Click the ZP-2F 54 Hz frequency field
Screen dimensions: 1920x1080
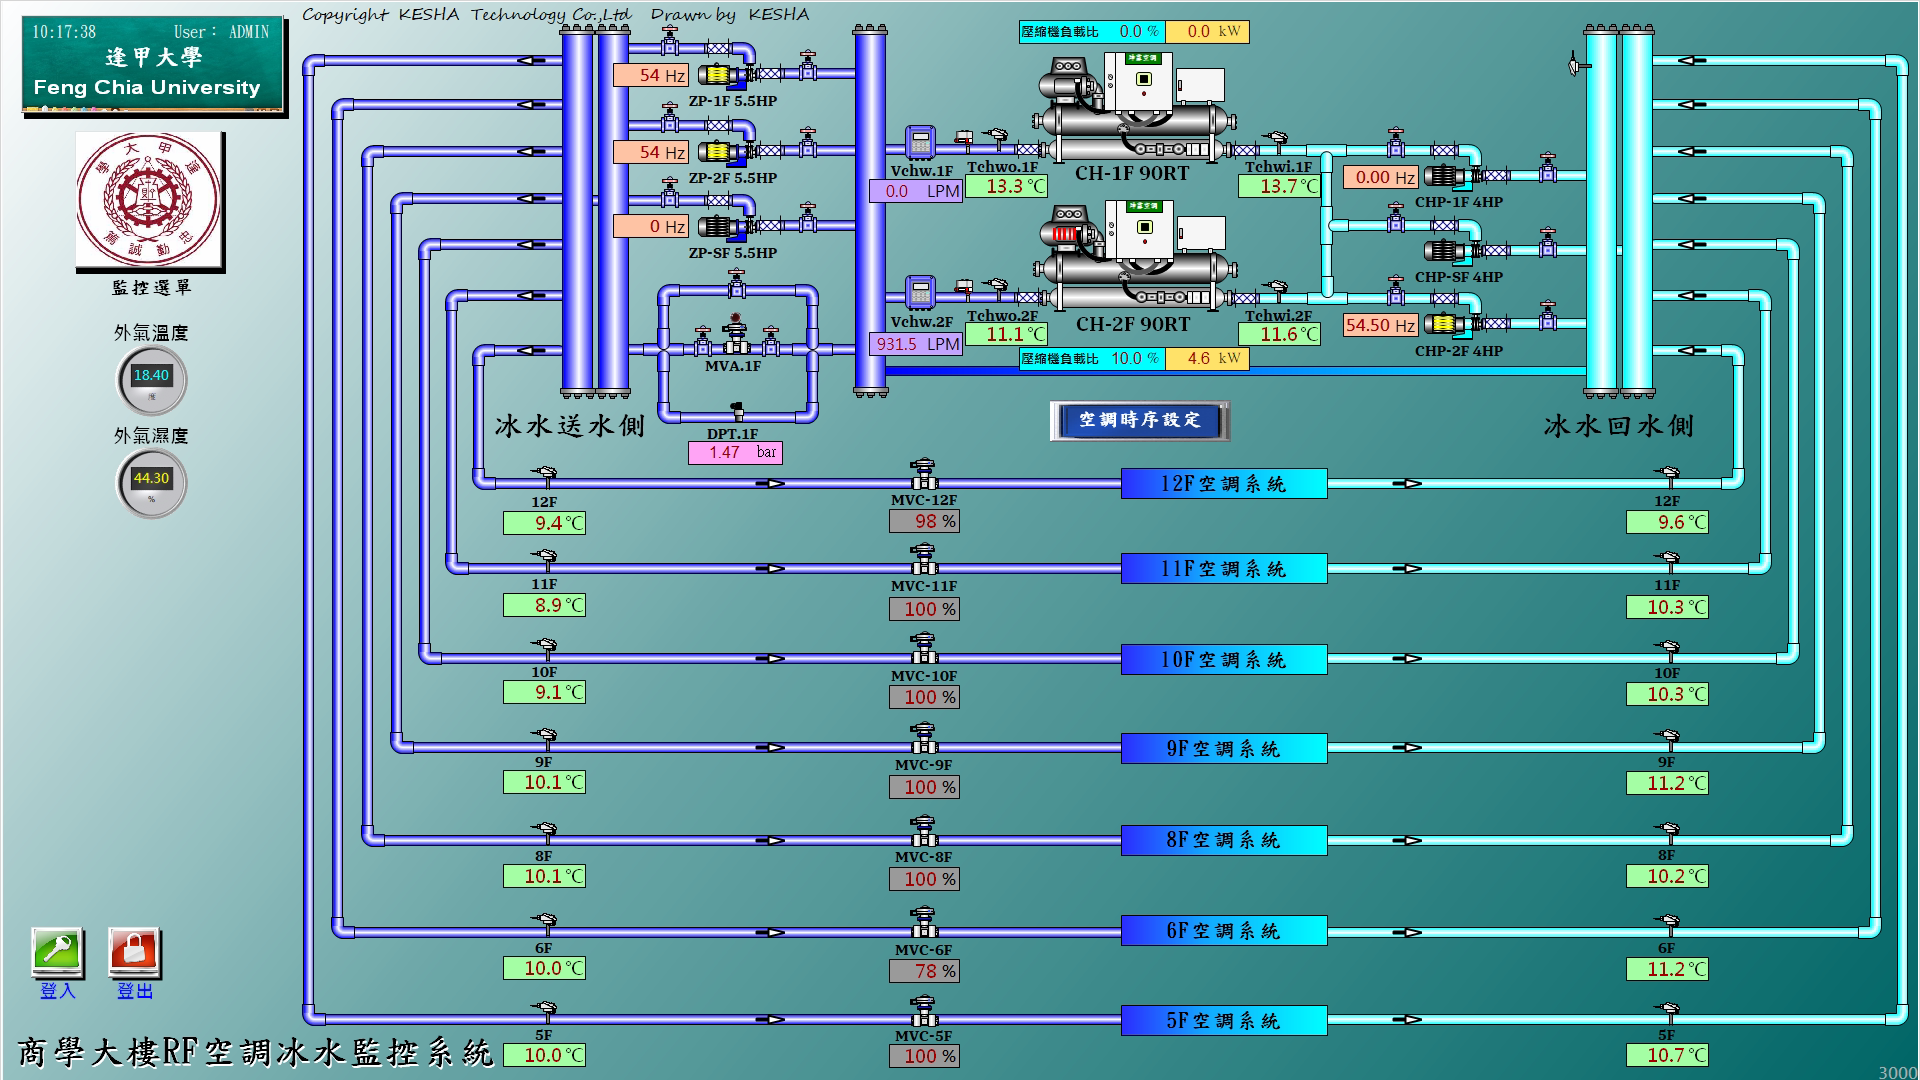[x=650, y=152]
